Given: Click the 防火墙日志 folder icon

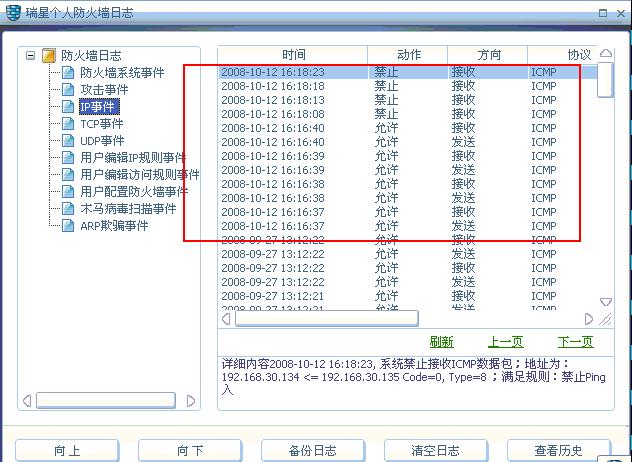Looking at the screenshot, I should [49, 55].
